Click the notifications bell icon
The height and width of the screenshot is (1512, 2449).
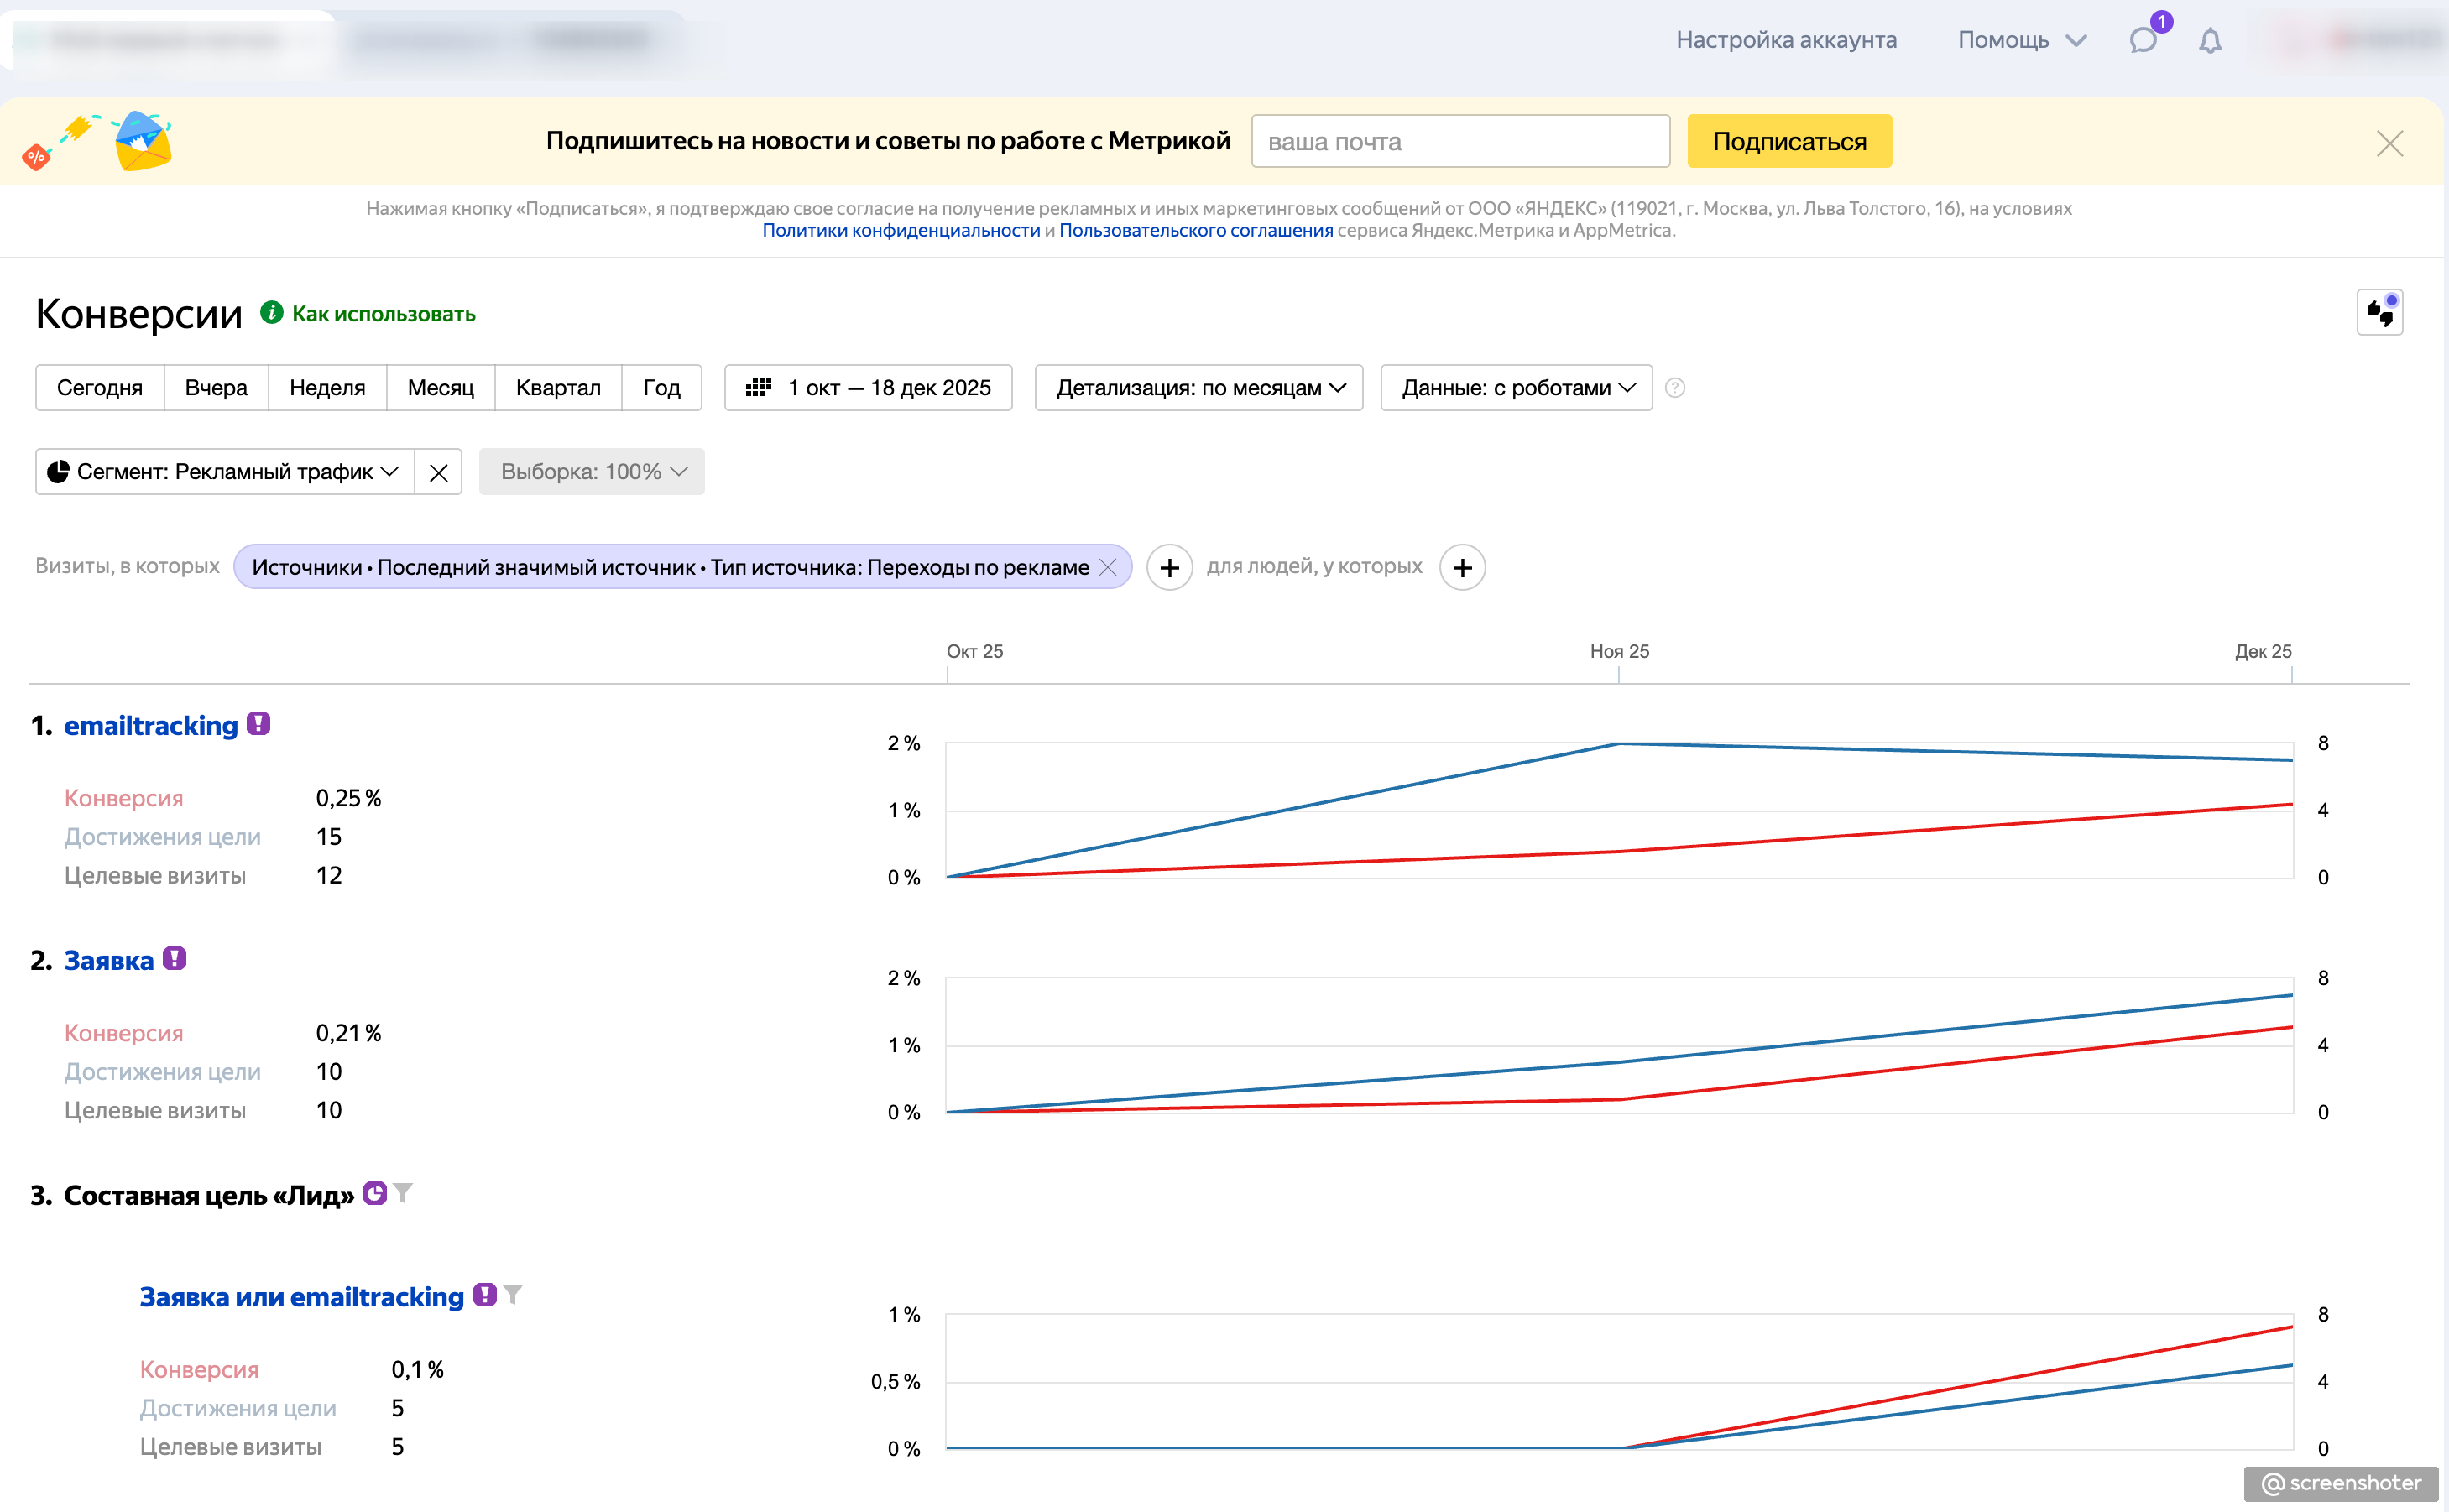(x=2210, y=41)
